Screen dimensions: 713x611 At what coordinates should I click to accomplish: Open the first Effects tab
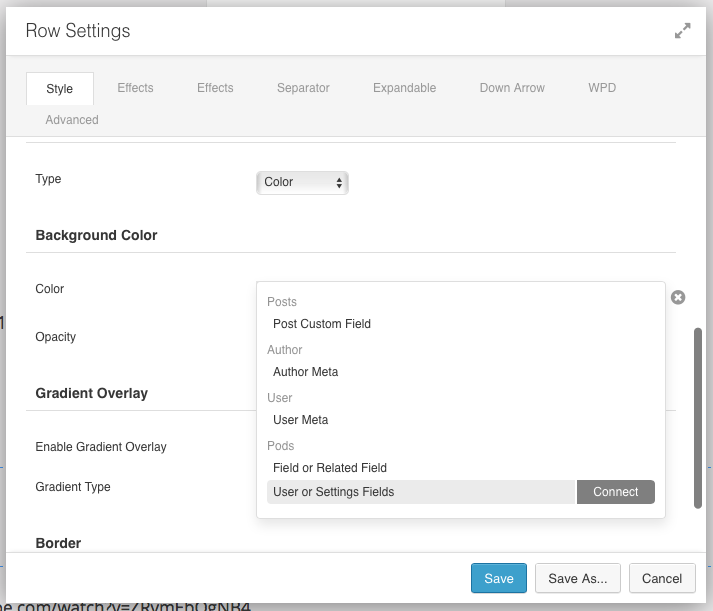click(x=135, y=88)
